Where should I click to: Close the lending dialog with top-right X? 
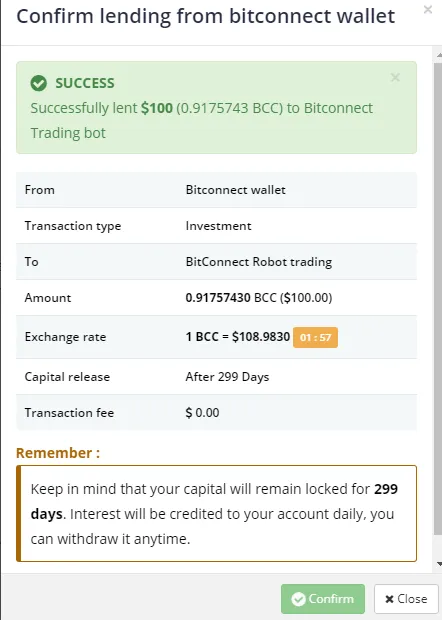(x=428, y=9)
